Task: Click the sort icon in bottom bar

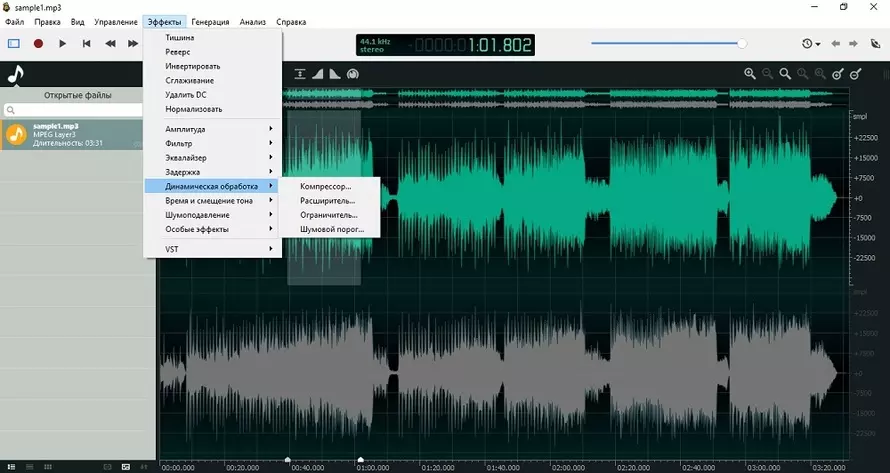Action: coord(144,467)
